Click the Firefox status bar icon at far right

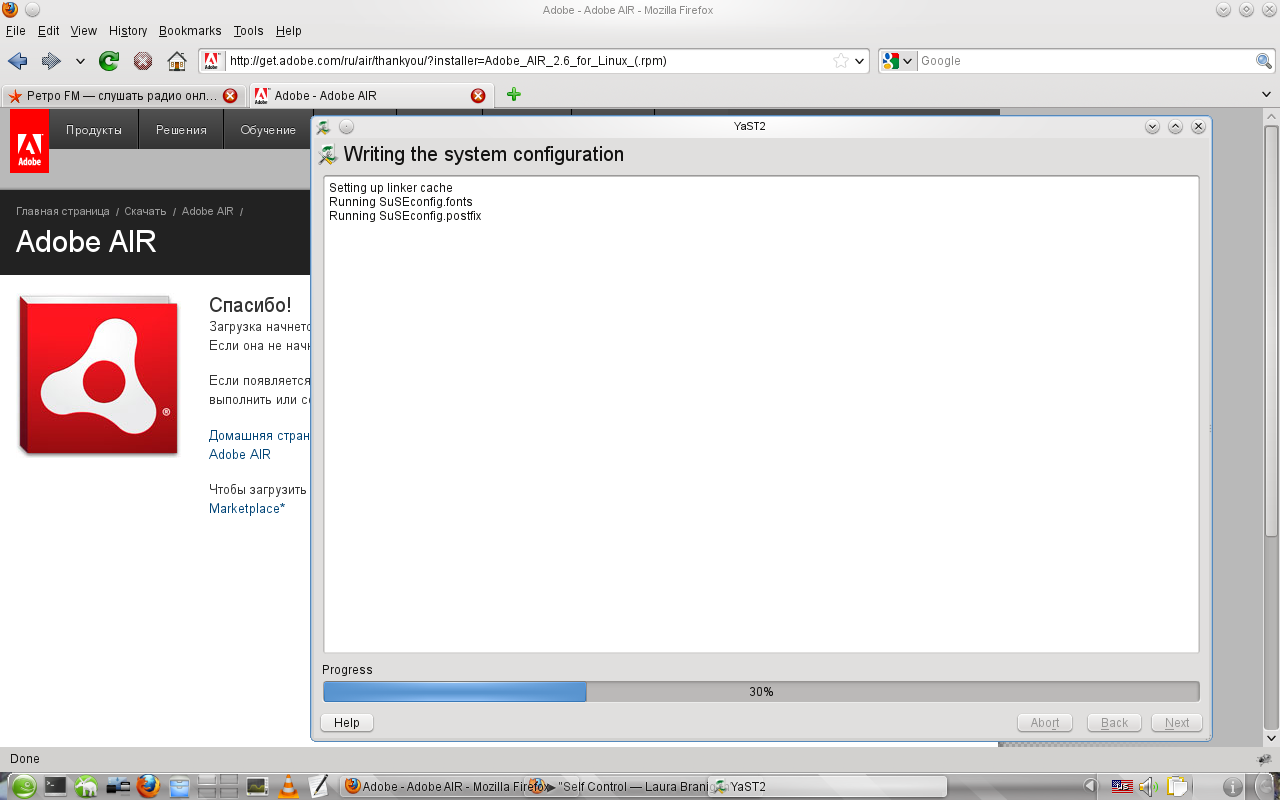tap(1264, 760)
